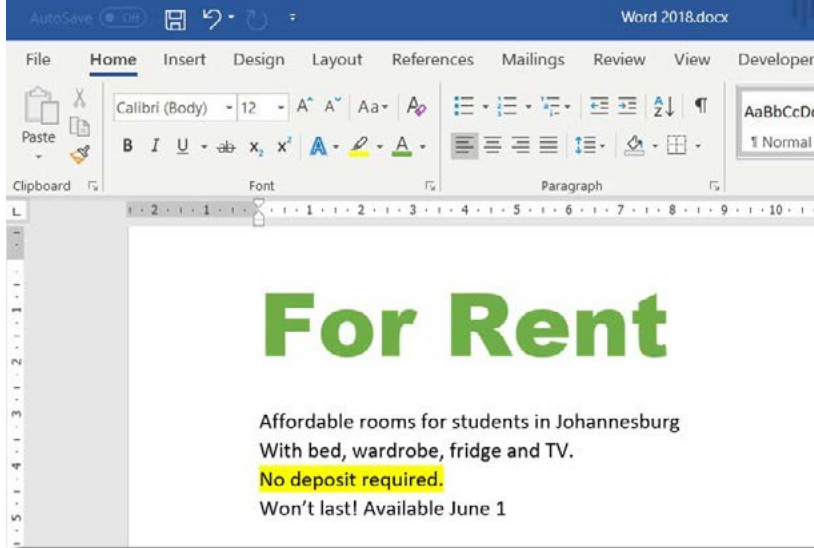
Task: Apply paragraph shading paint bucket
Action: point(634,146)
